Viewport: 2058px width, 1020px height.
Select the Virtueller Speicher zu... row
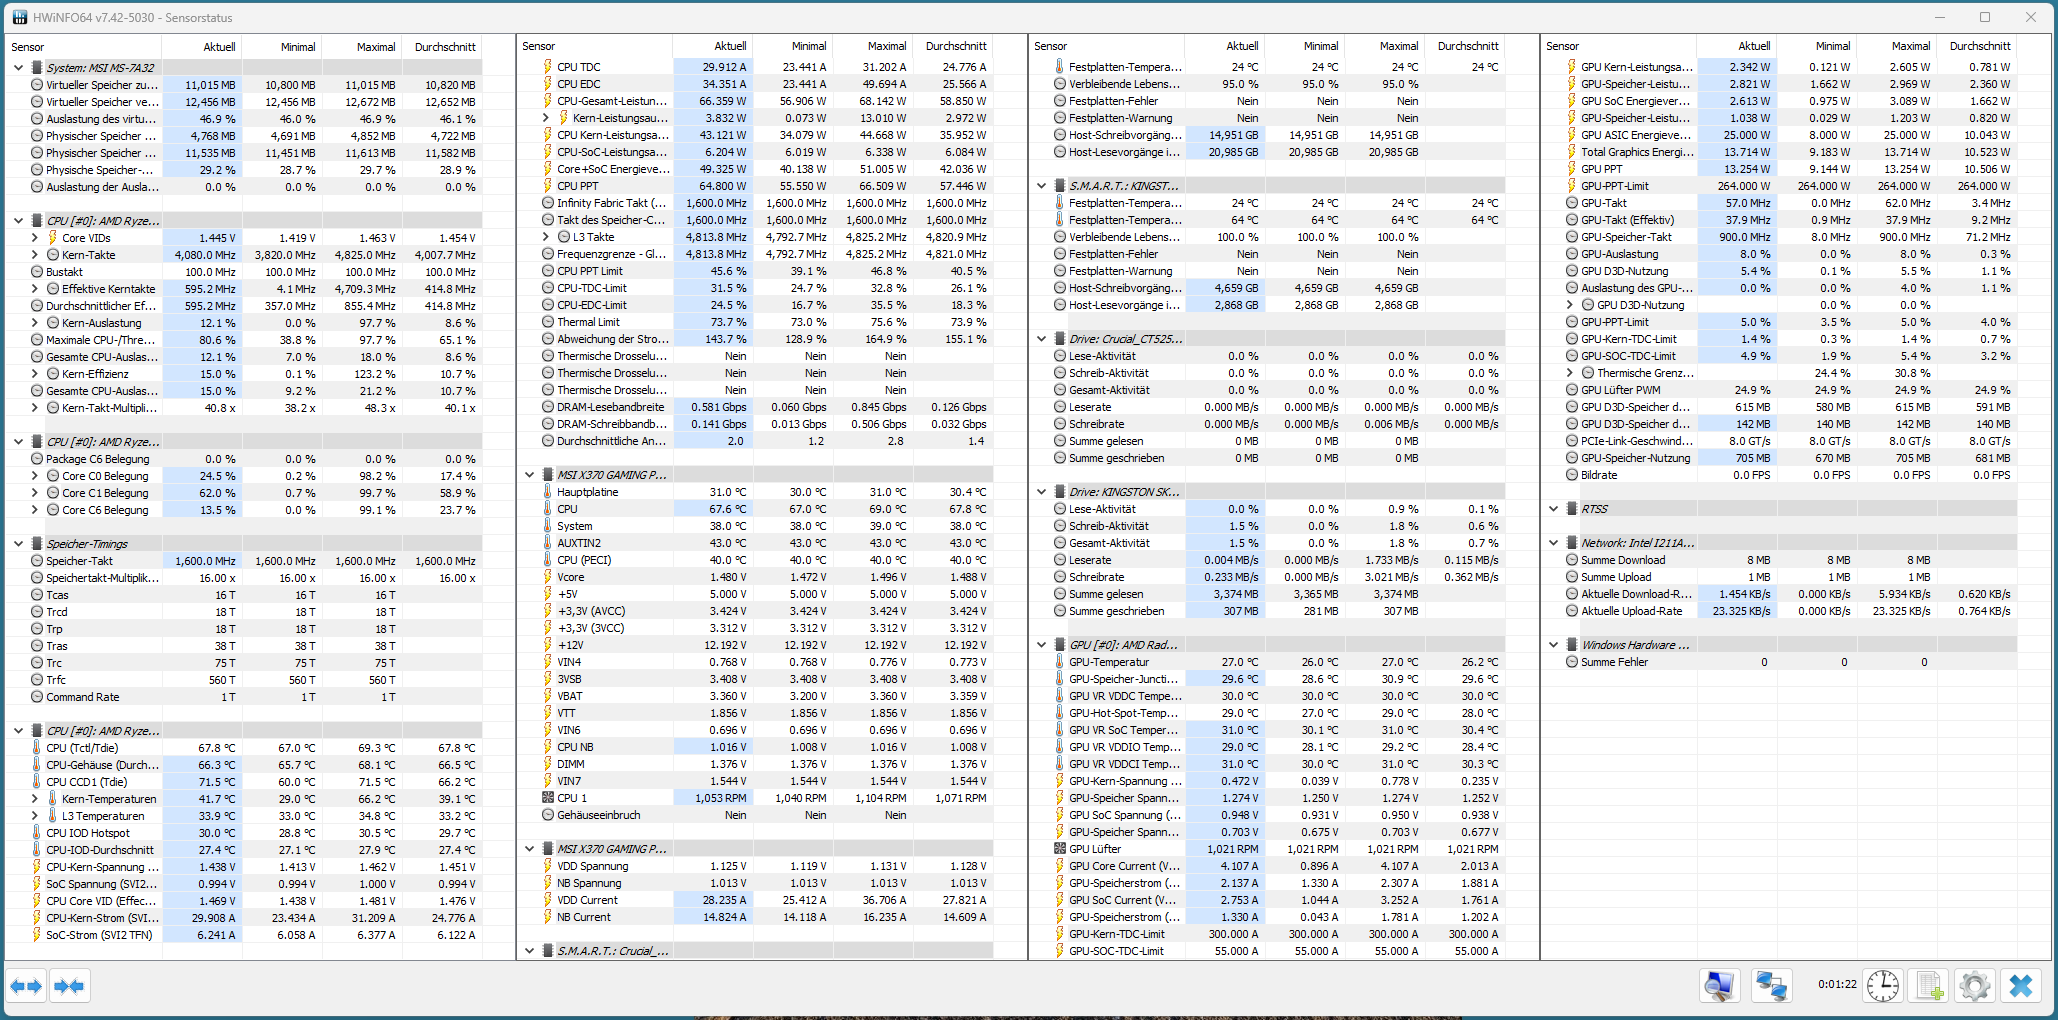coord(245,85)
